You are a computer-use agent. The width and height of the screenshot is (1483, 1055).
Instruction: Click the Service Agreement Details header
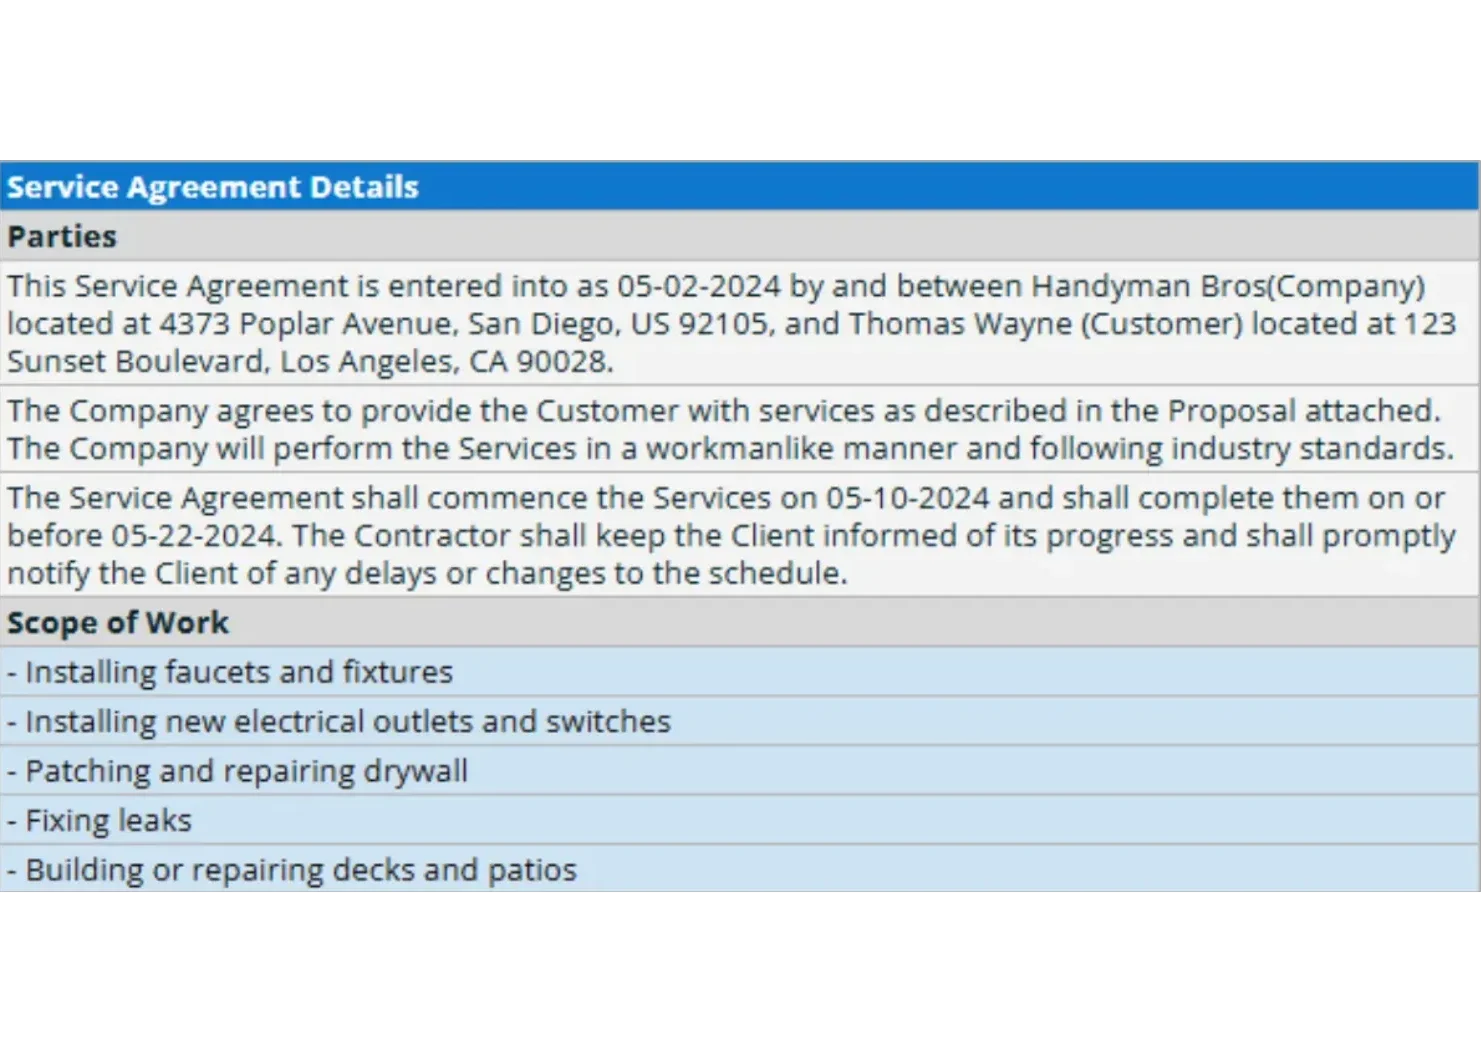pos(213,187)
